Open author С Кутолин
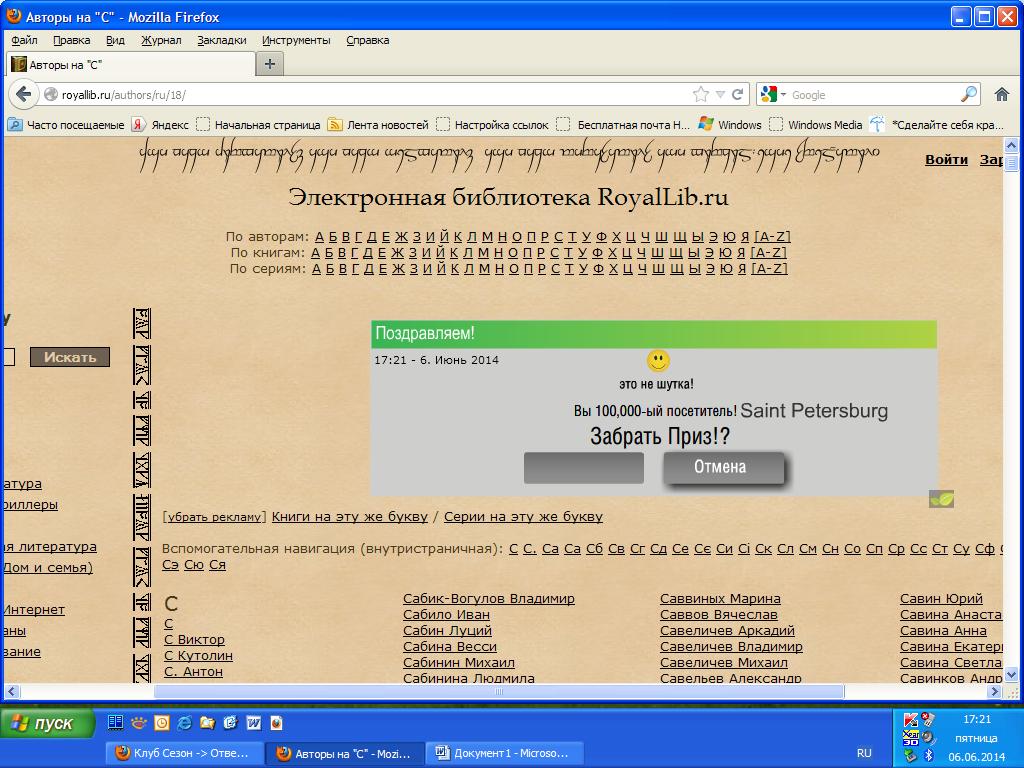The width and height of the screenshot is (1024, 768). (x=198, y=655)
